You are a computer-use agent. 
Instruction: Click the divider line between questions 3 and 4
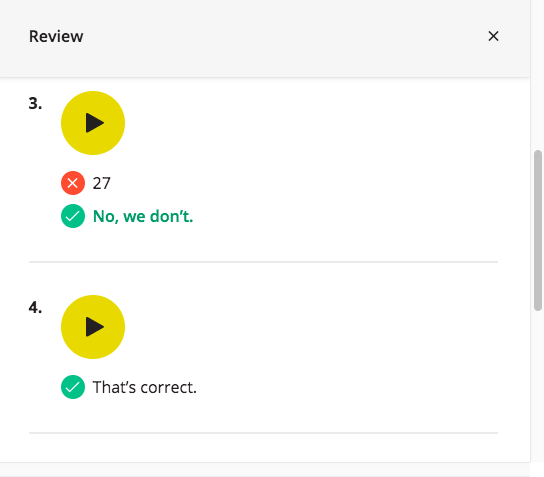tap(263, 262)
